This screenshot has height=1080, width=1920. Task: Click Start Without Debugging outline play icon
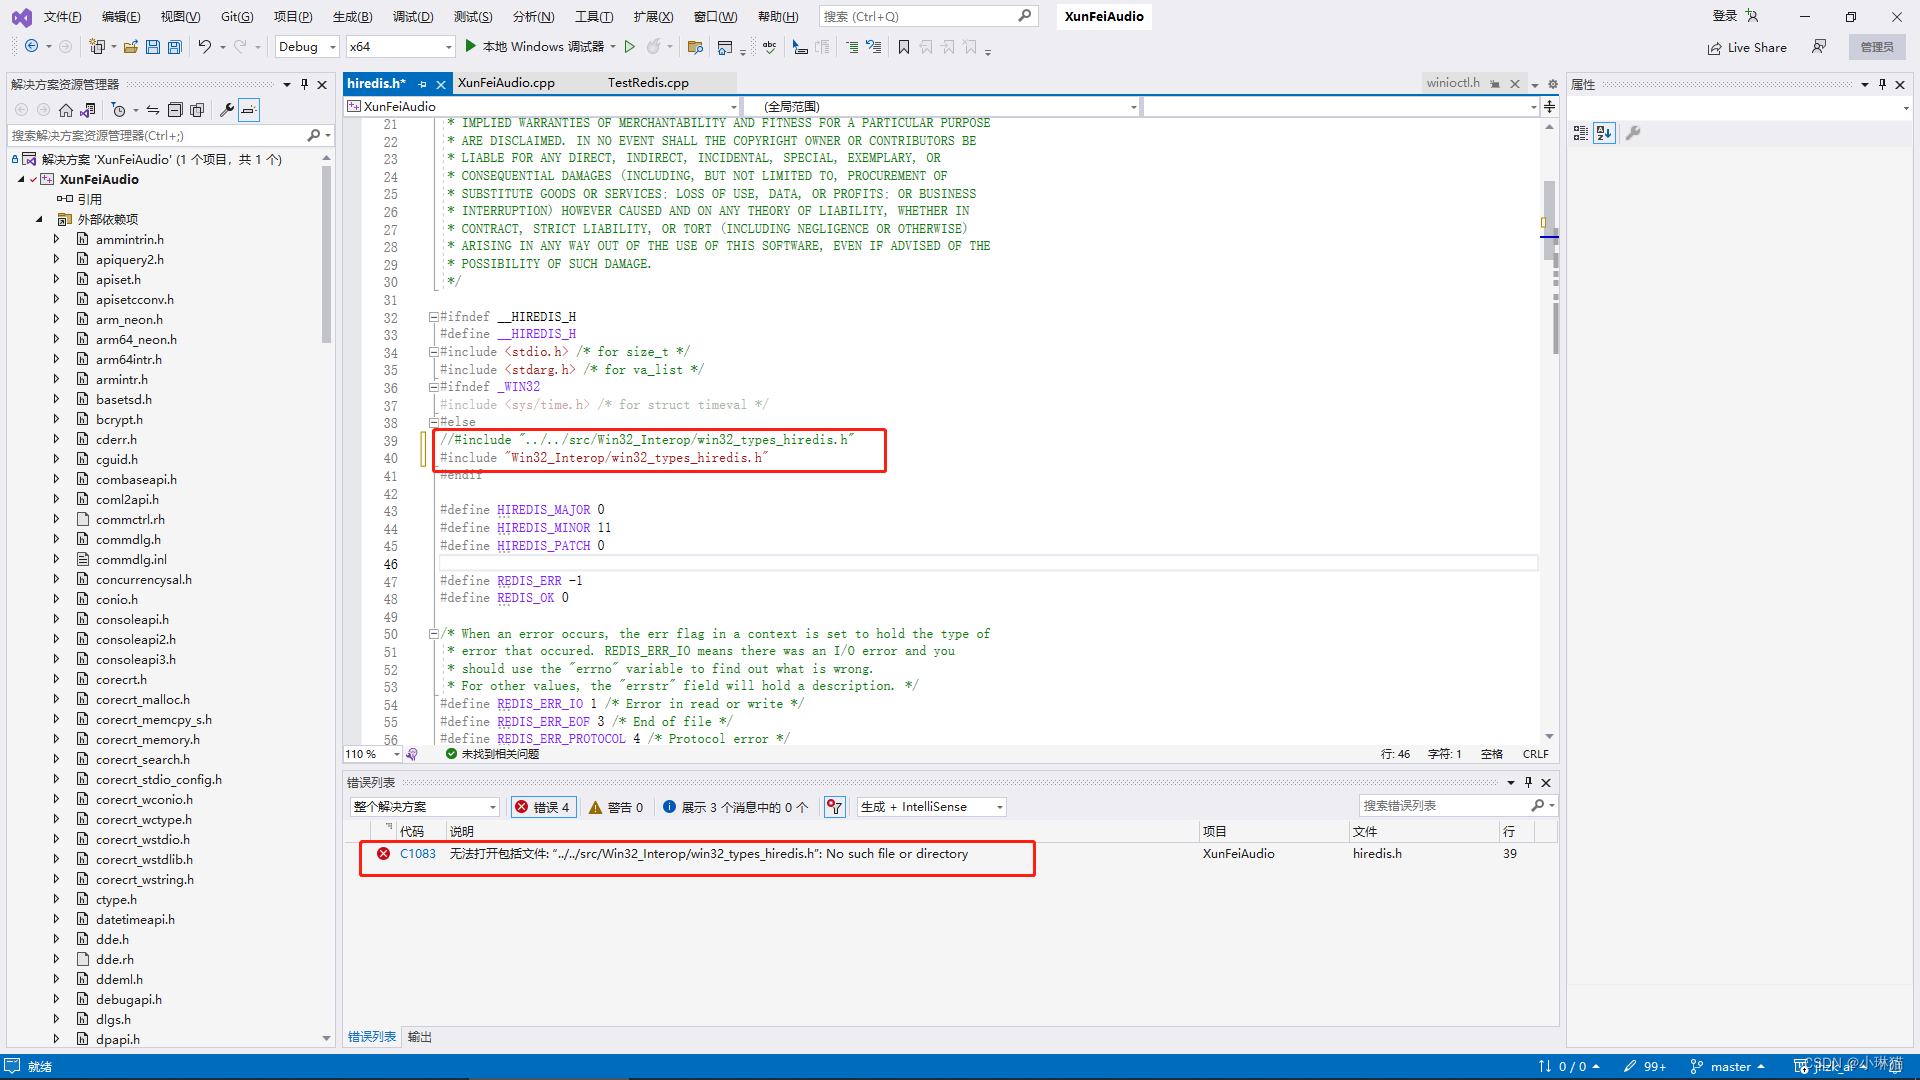click(x=629, y=47)
